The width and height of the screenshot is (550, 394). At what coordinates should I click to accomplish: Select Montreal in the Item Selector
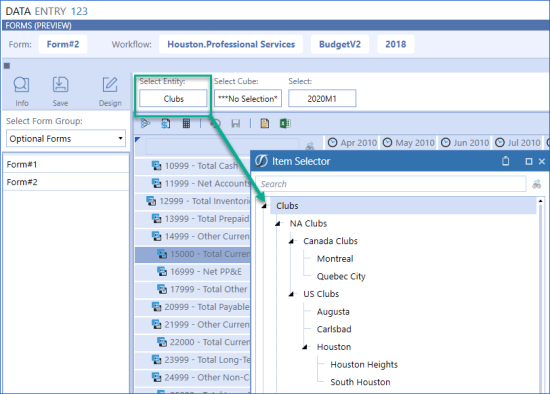[335, 259]
